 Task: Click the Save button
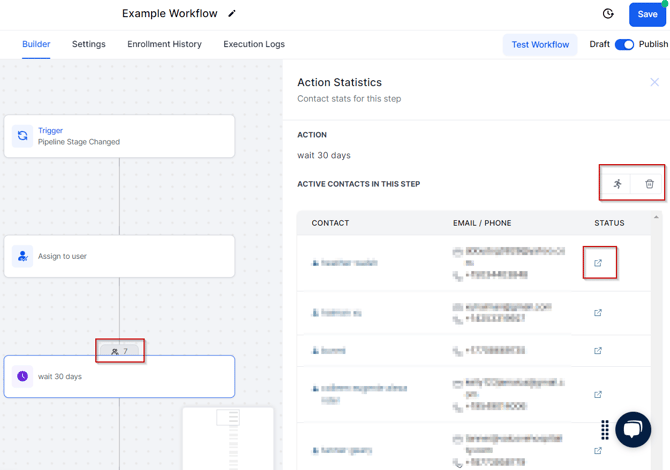647,14
